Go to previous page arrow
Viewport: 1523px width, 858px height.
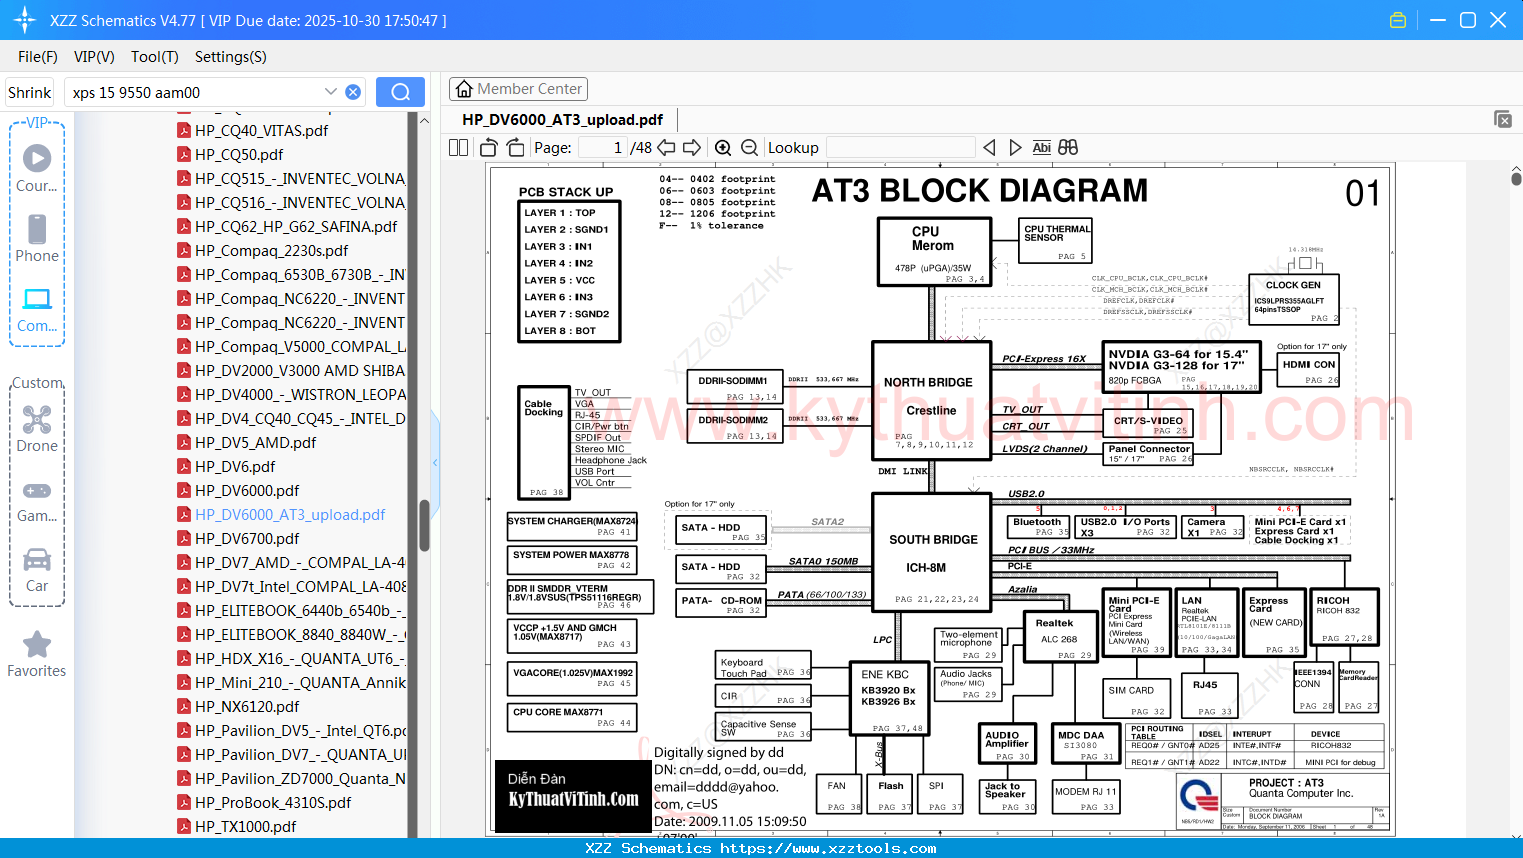666,147
